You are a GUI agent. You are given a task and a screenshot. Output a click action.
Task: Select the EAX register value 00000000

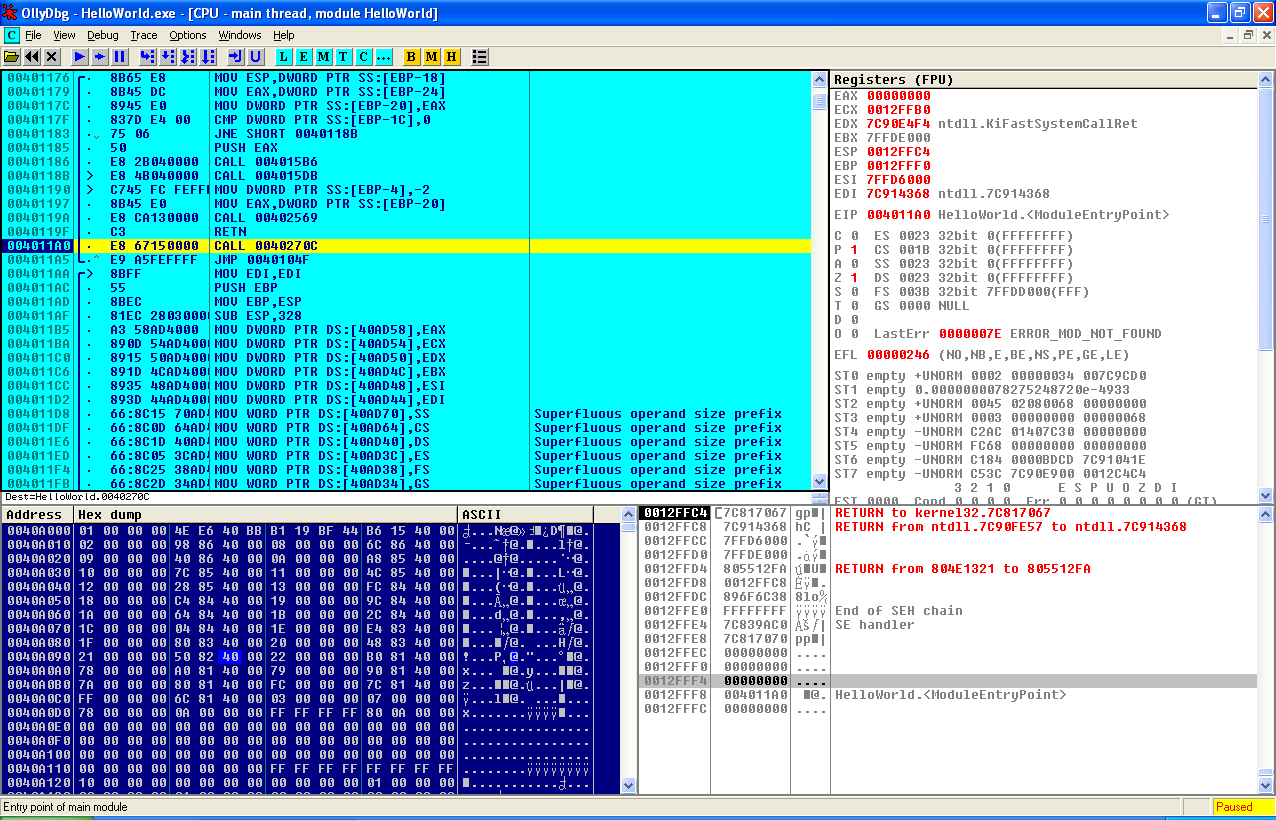click(x=898, y=96)
